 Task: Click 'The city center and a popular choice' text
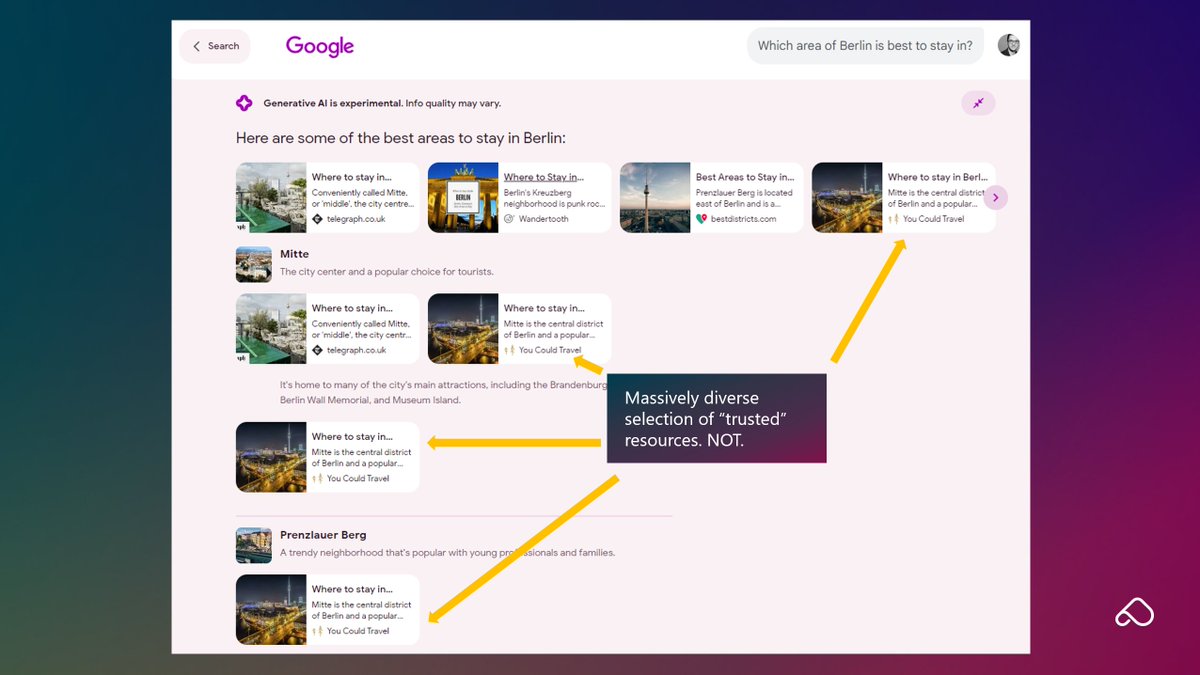pyautogui.click(x=387, y=271)
